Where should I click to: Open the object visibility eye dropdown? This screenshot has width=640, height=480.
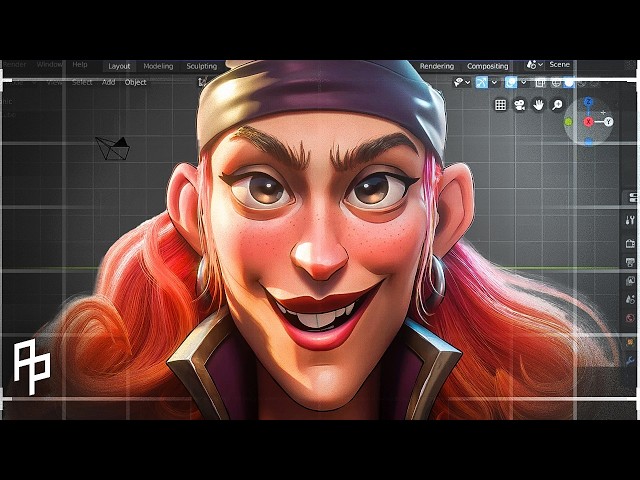click(462, 82)
